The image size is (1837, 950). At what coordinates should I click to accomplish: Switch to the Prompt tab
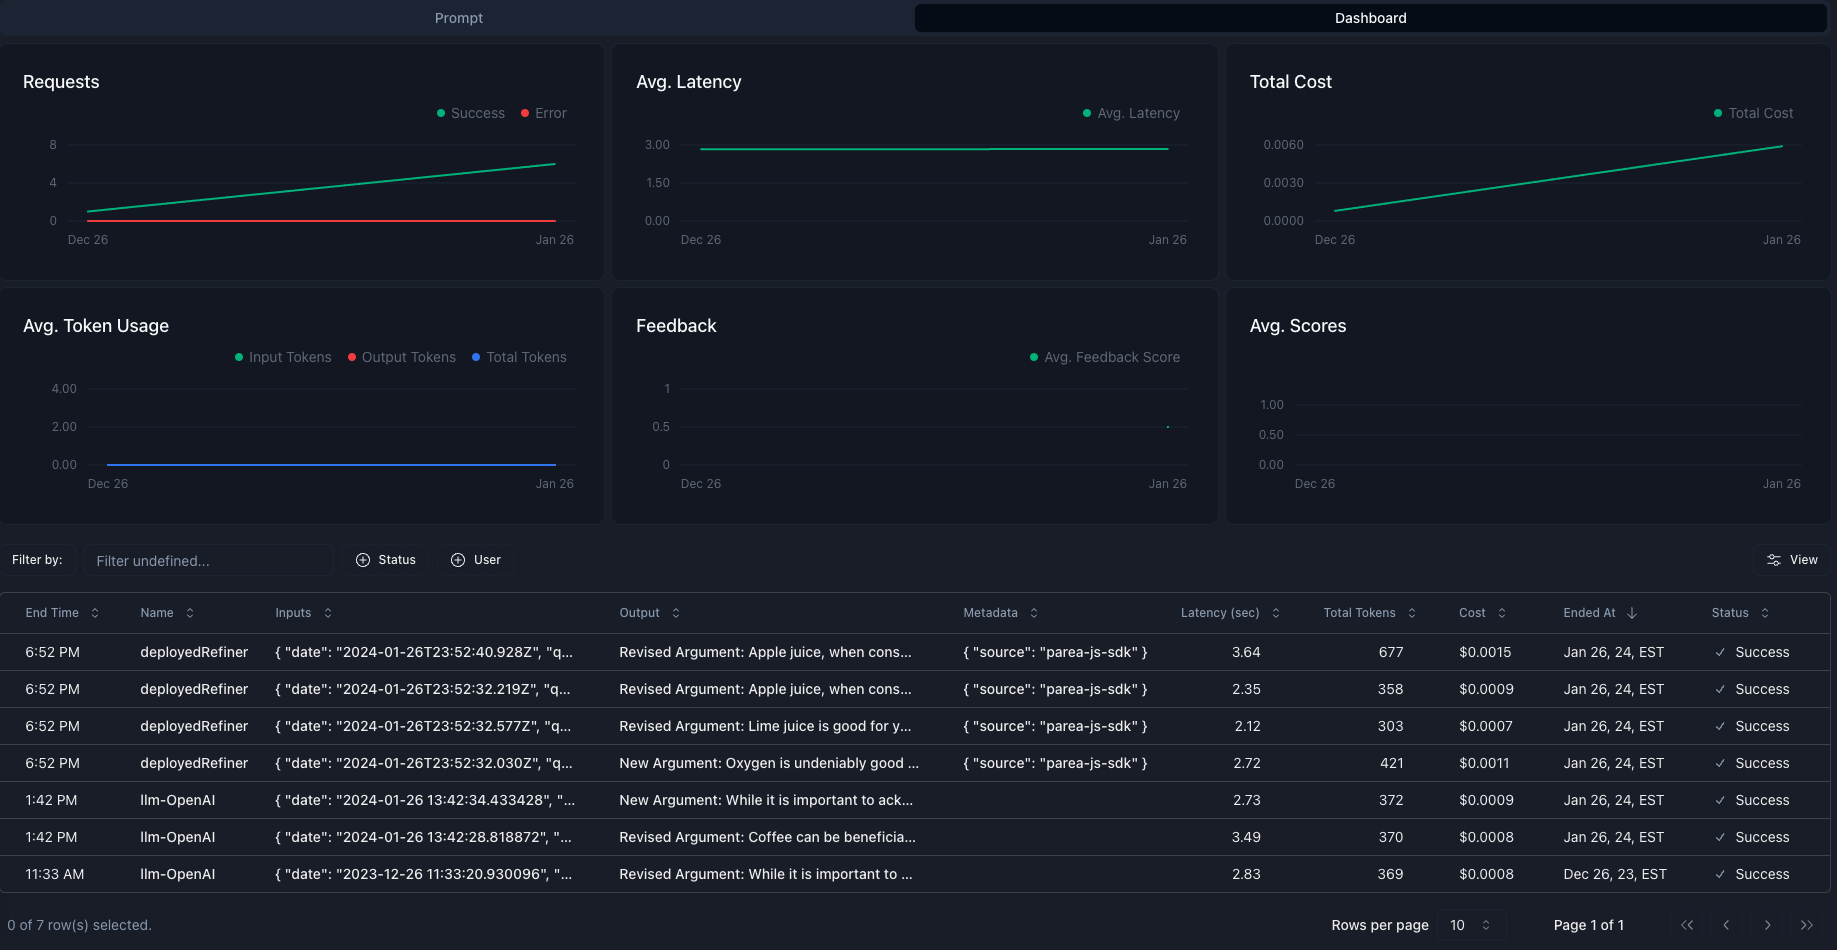click(x=458, y=17)
